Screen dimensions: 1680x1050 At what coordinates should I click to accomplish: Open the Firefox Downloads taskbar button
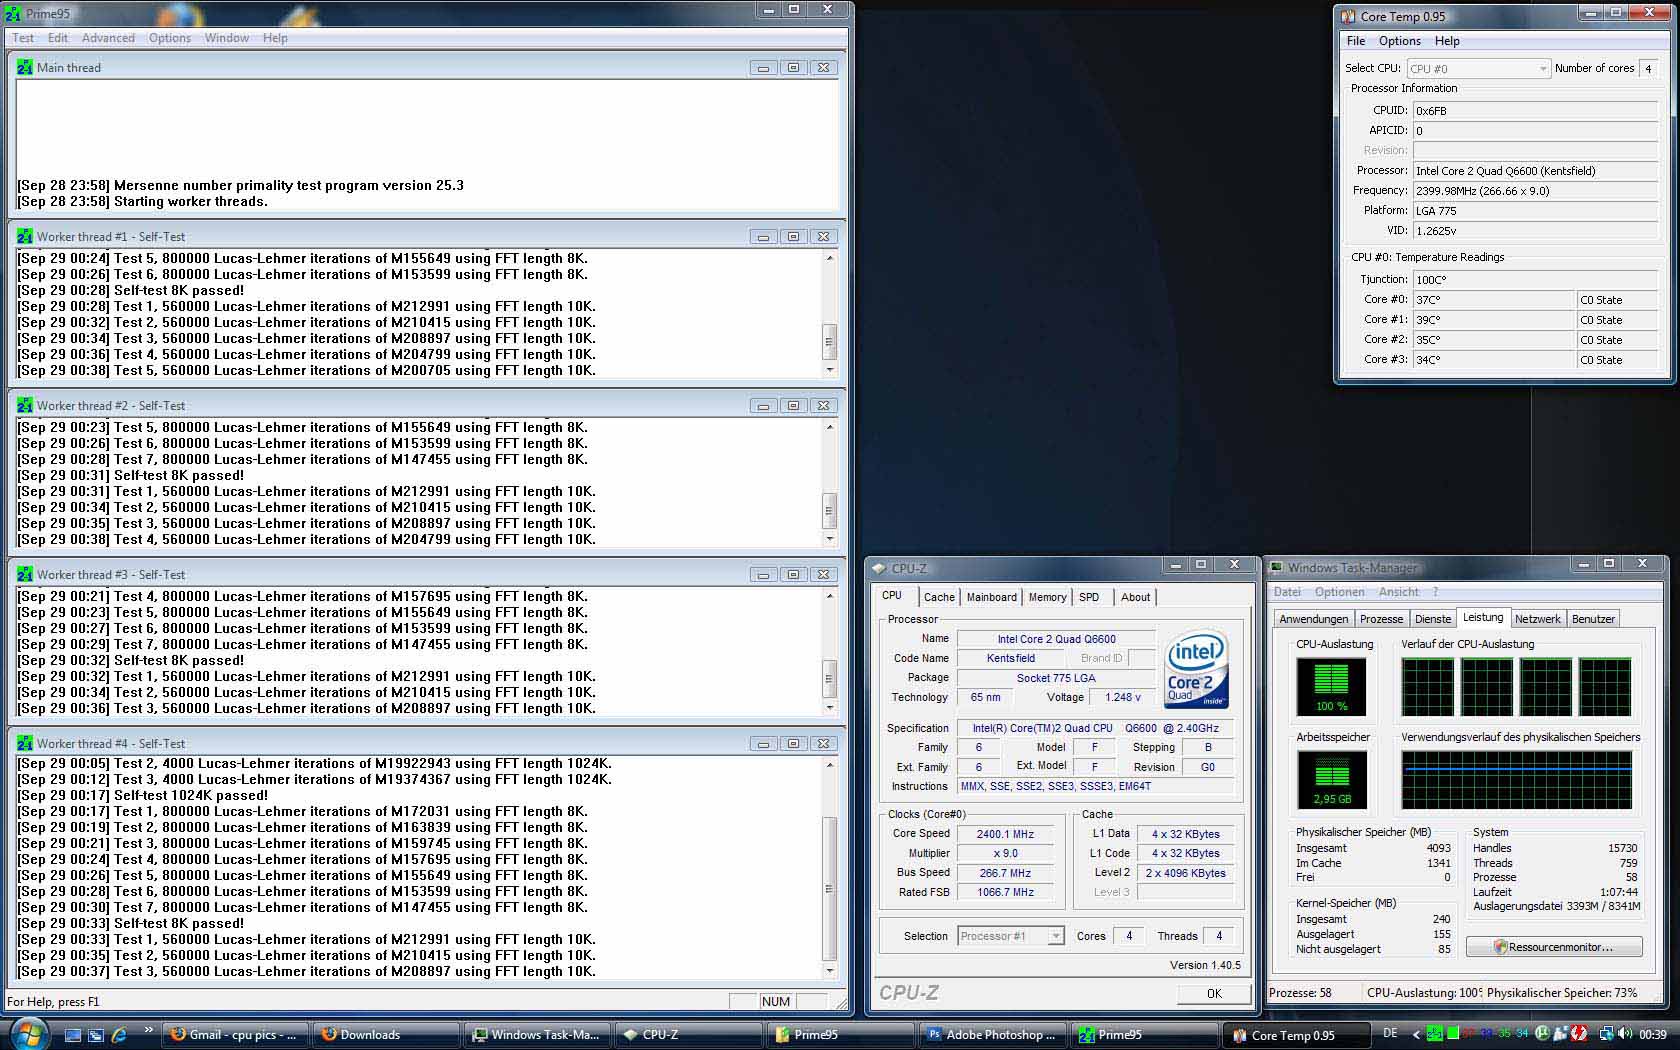[x=386, y=1035]
